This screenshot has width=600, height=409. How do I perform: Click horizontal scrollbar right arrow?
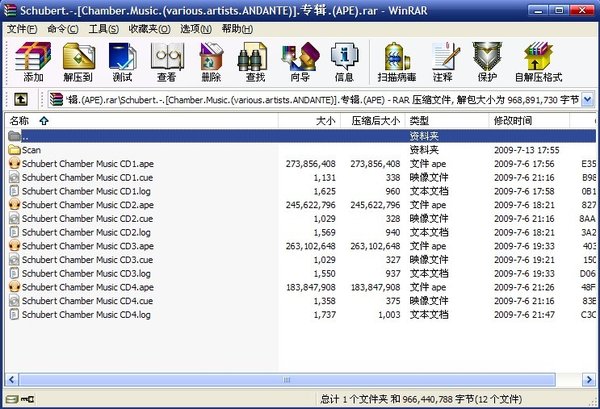click(x=588, y=380)
